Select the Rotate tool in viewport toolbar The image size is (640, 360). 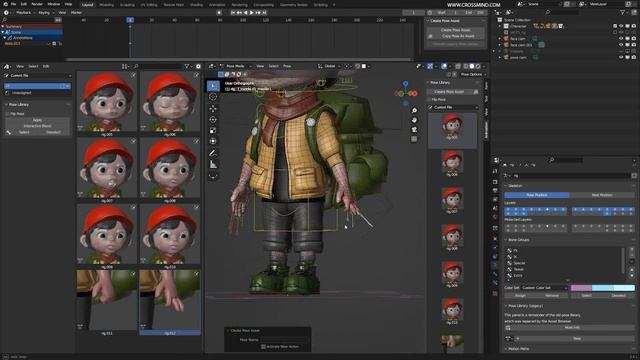pos(213,120)
